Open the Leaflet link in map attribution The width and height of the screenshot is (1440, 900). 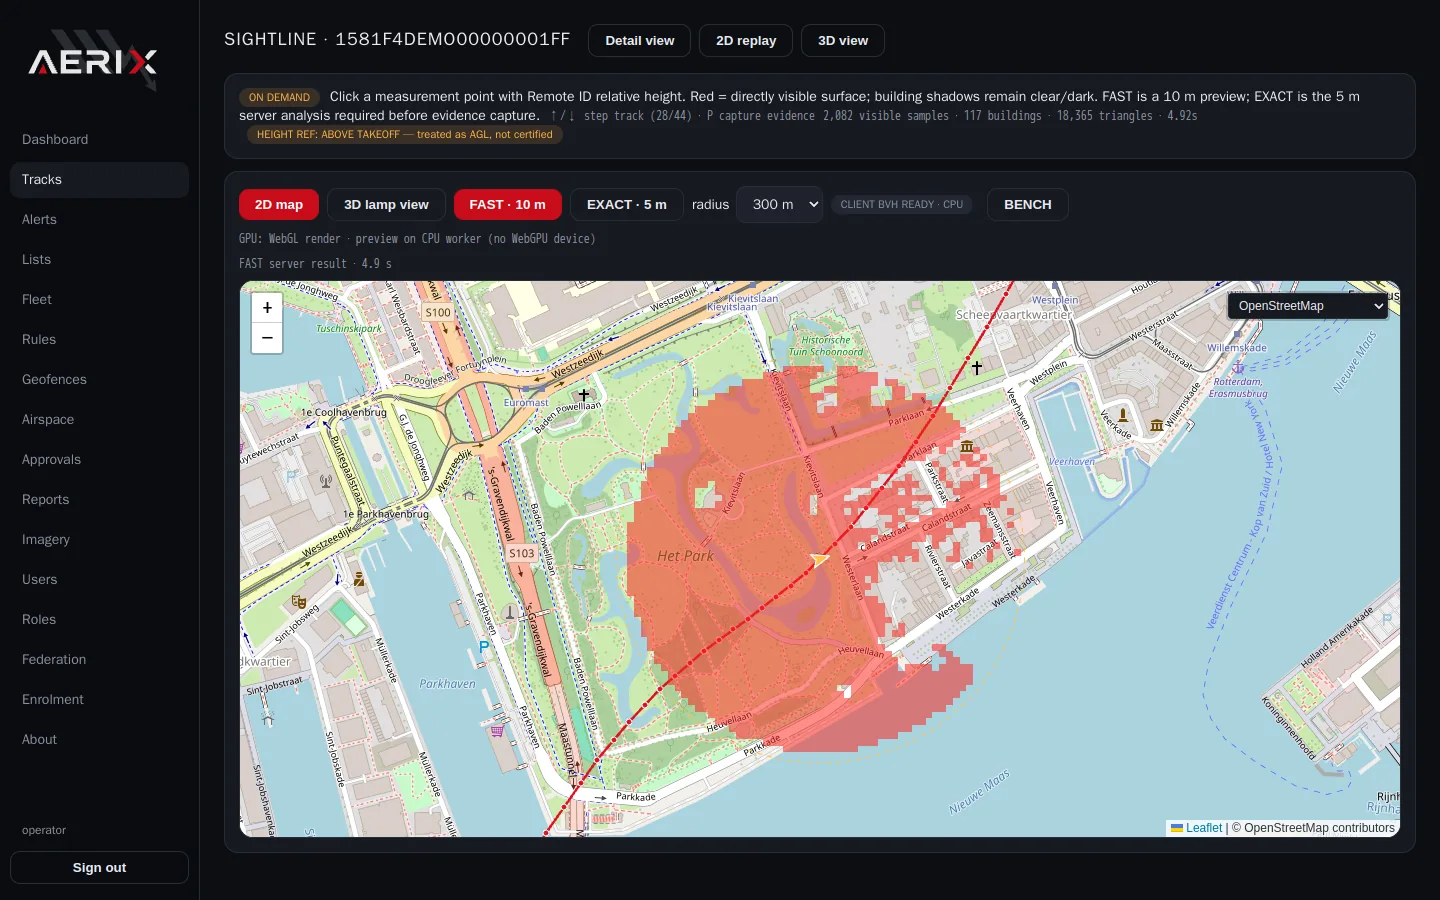pyautogui.click(x=1197, y=828)
